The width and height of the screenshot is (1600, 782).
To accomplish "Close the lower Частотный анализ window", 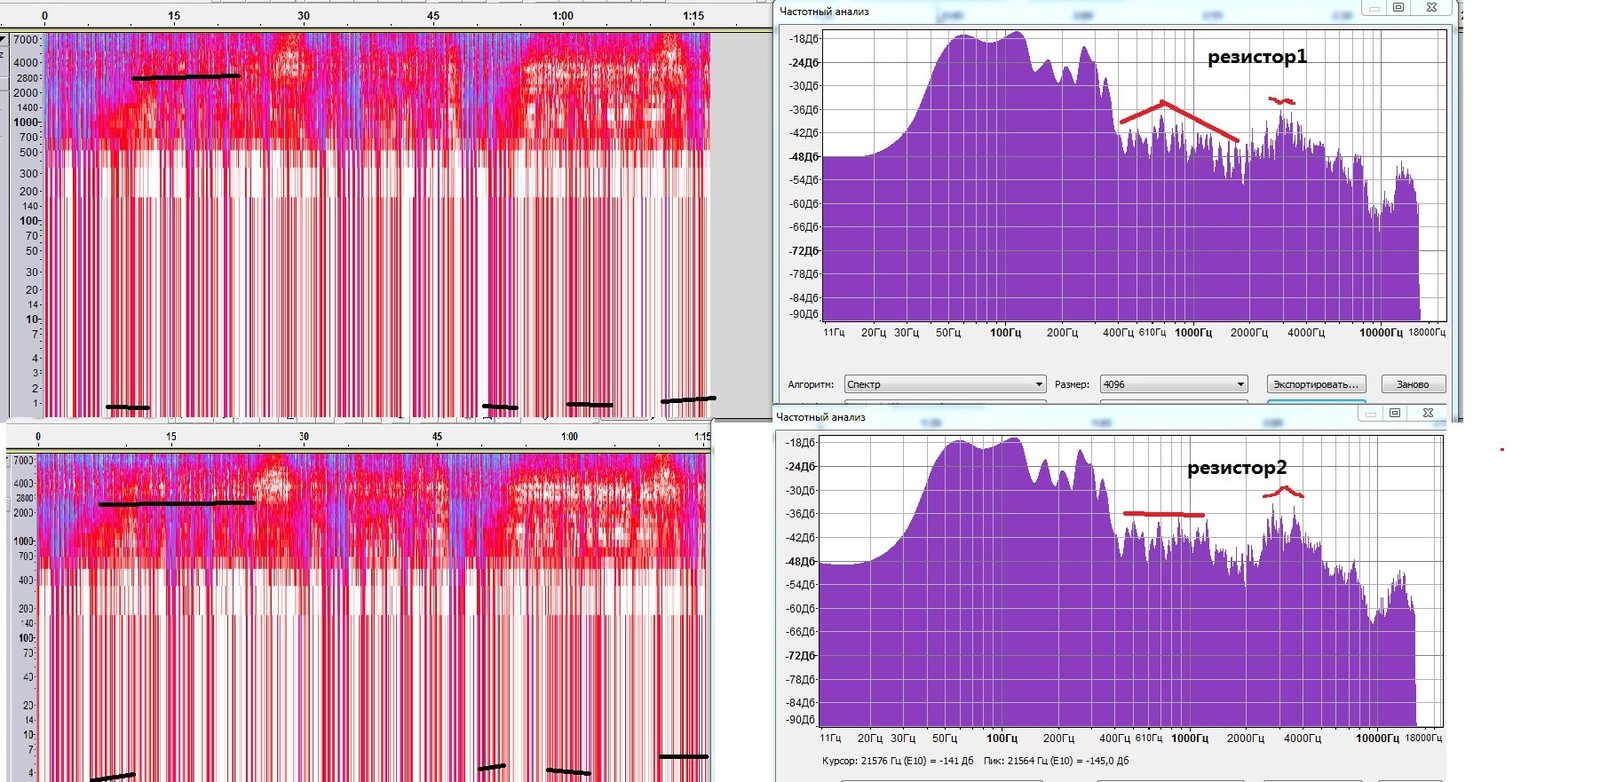I will (1427, 413).
